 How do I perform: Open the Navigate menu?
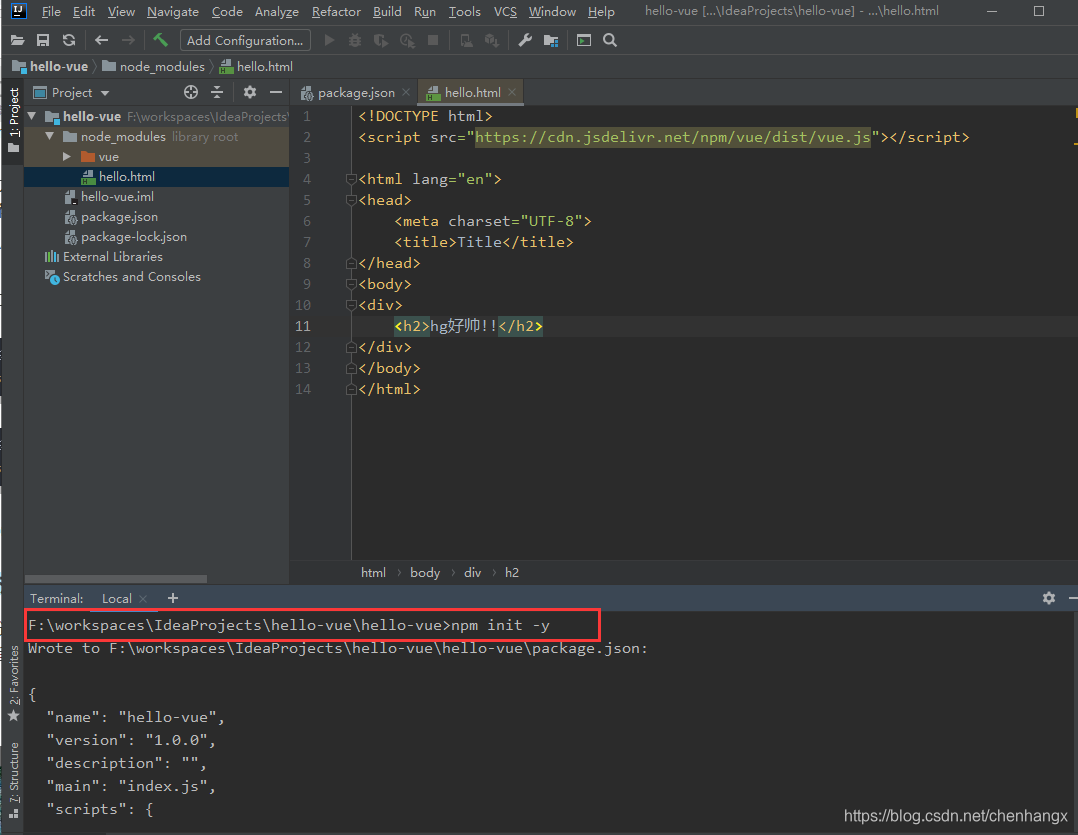point(173,12)
